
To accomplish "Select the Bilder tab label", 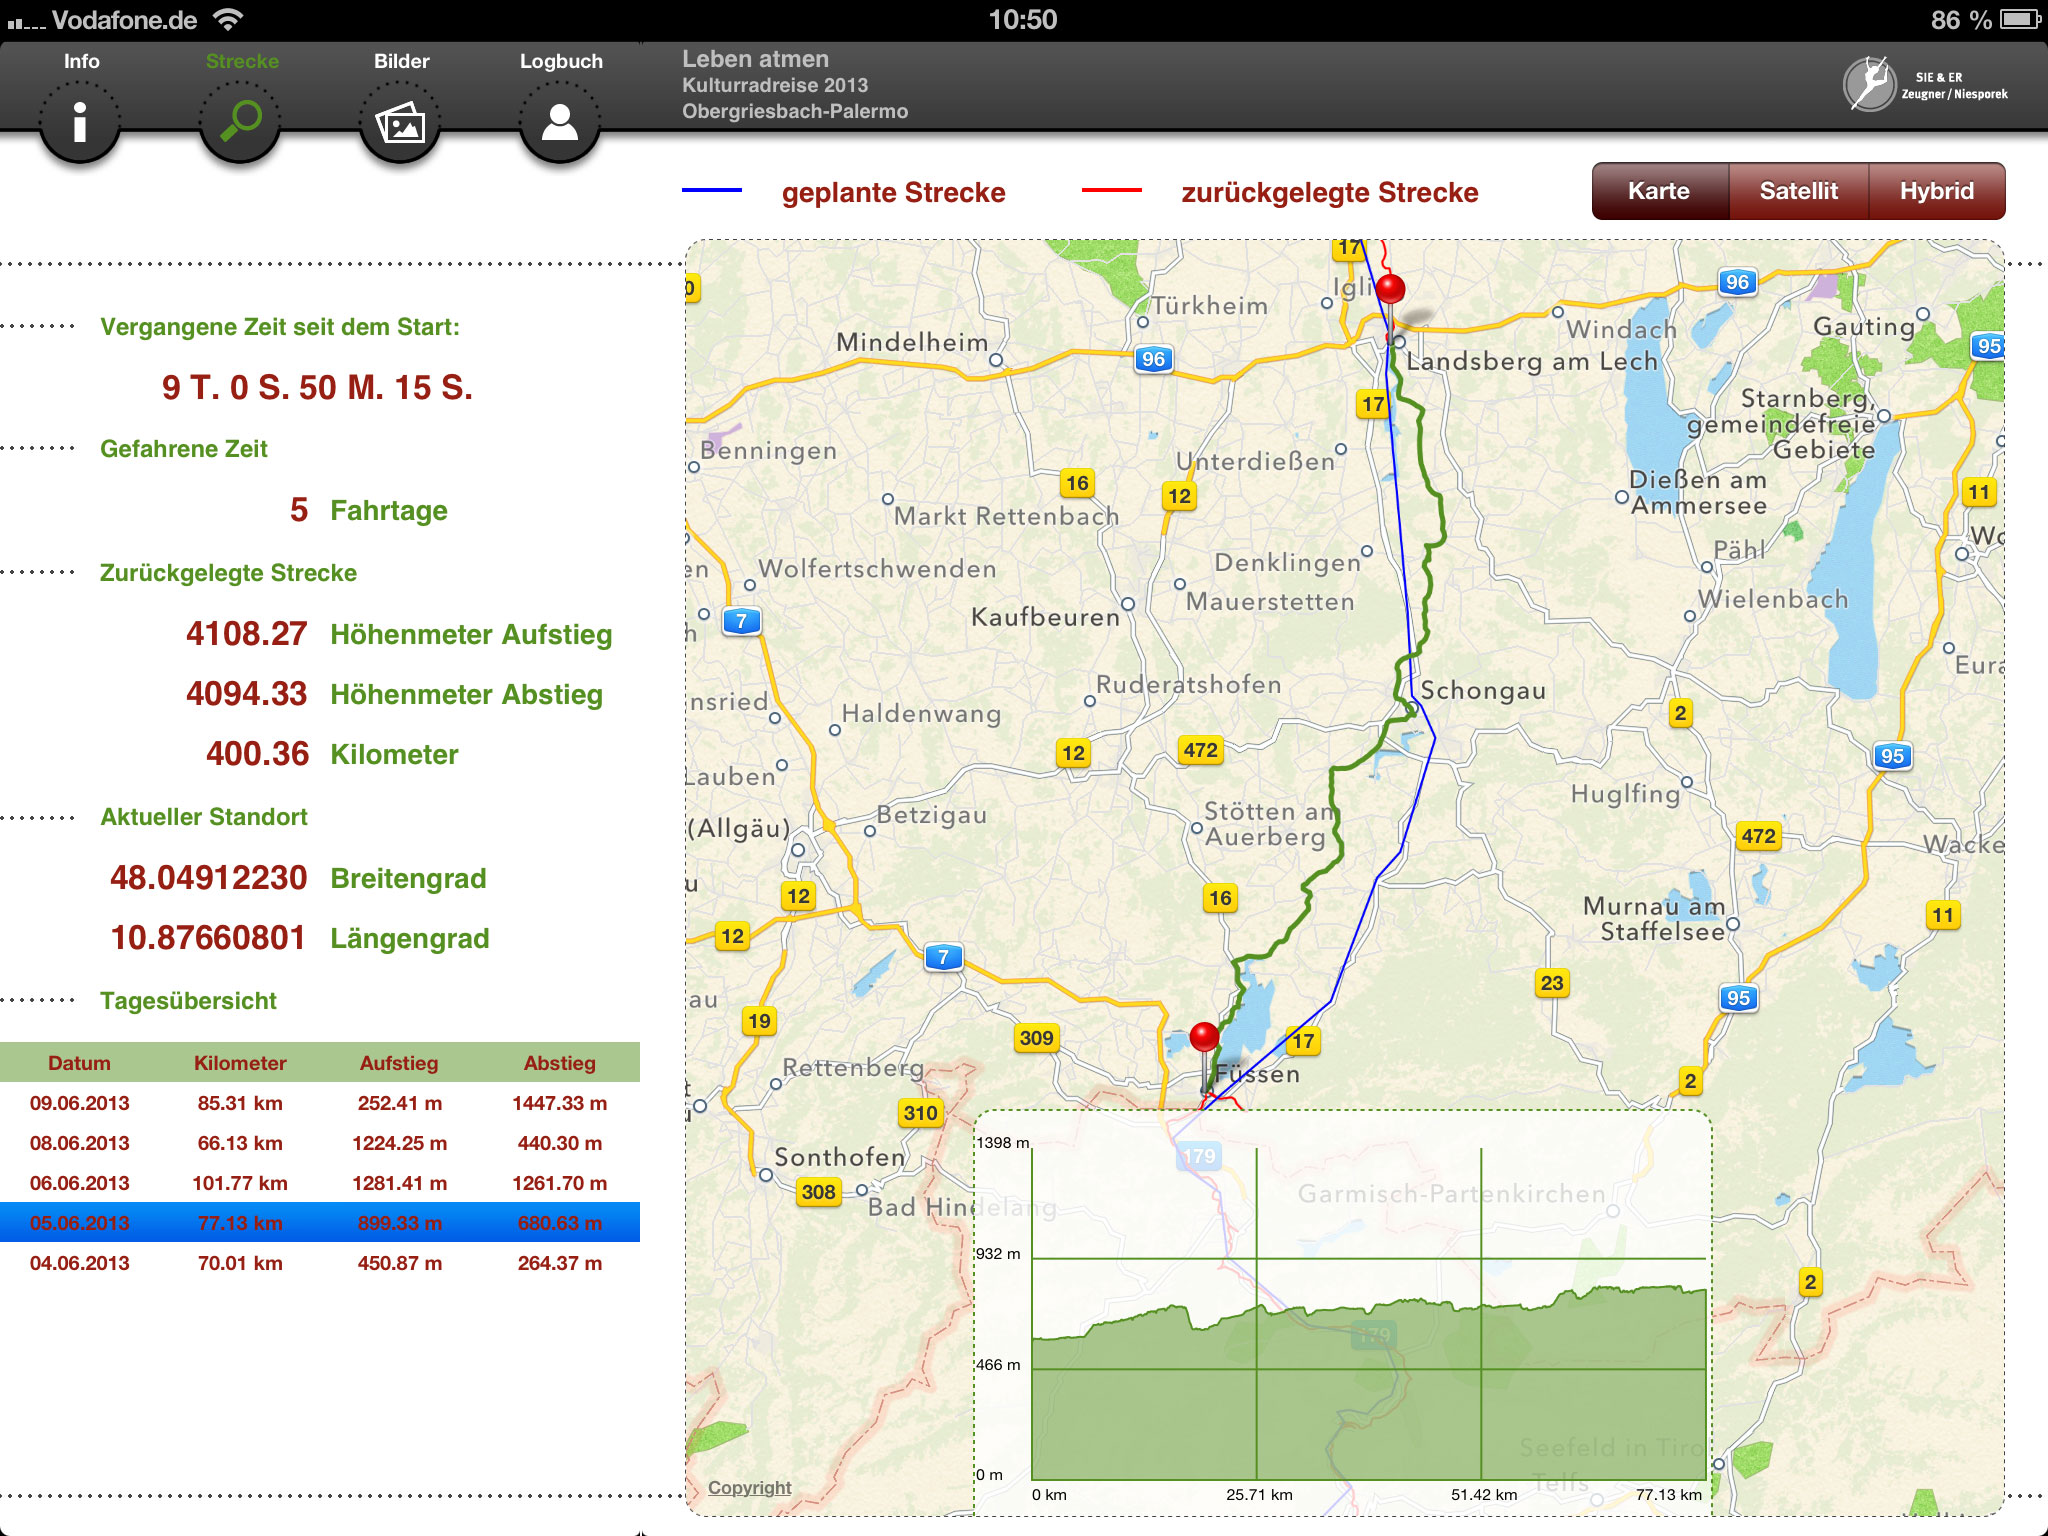I will [401, 61].
